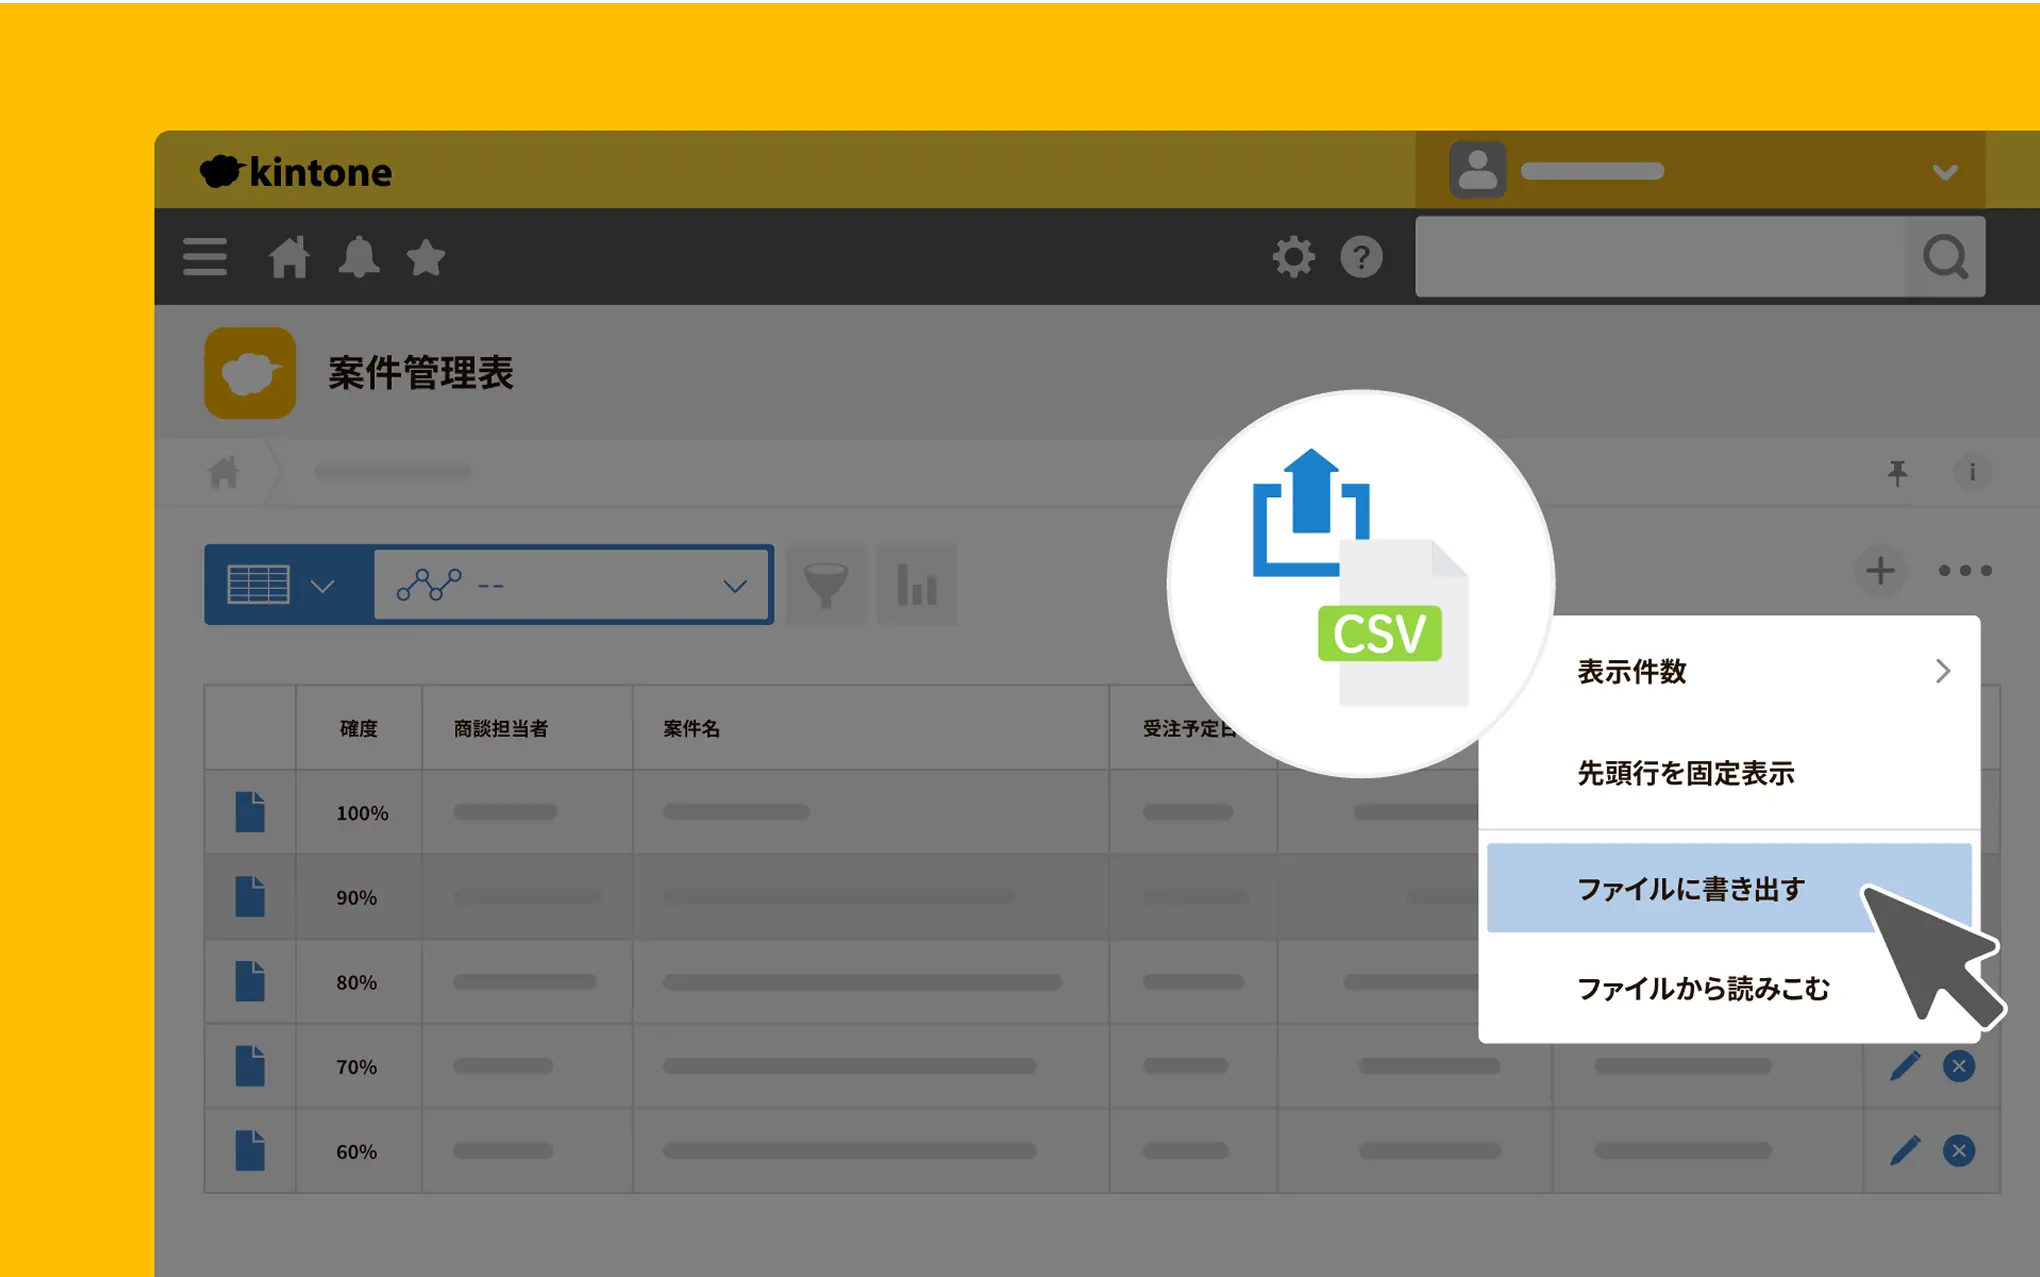Open the hamburger menu icon

pyautogui.click(x=205, y=257)
